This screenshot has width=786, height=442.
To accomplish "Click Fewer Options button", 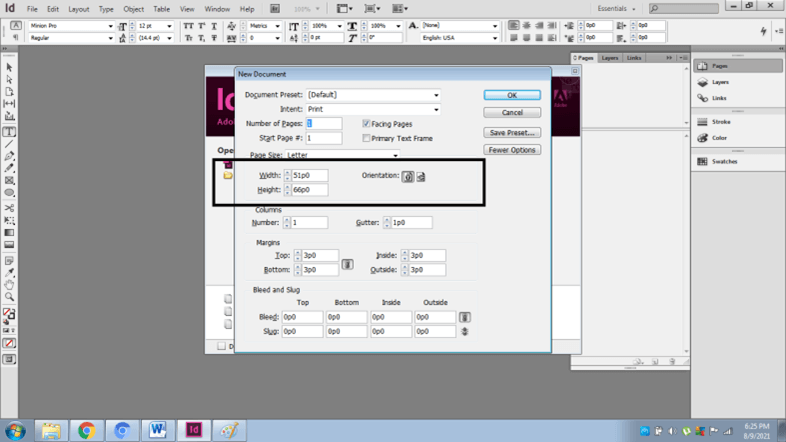I will click(x=512, y=150).
